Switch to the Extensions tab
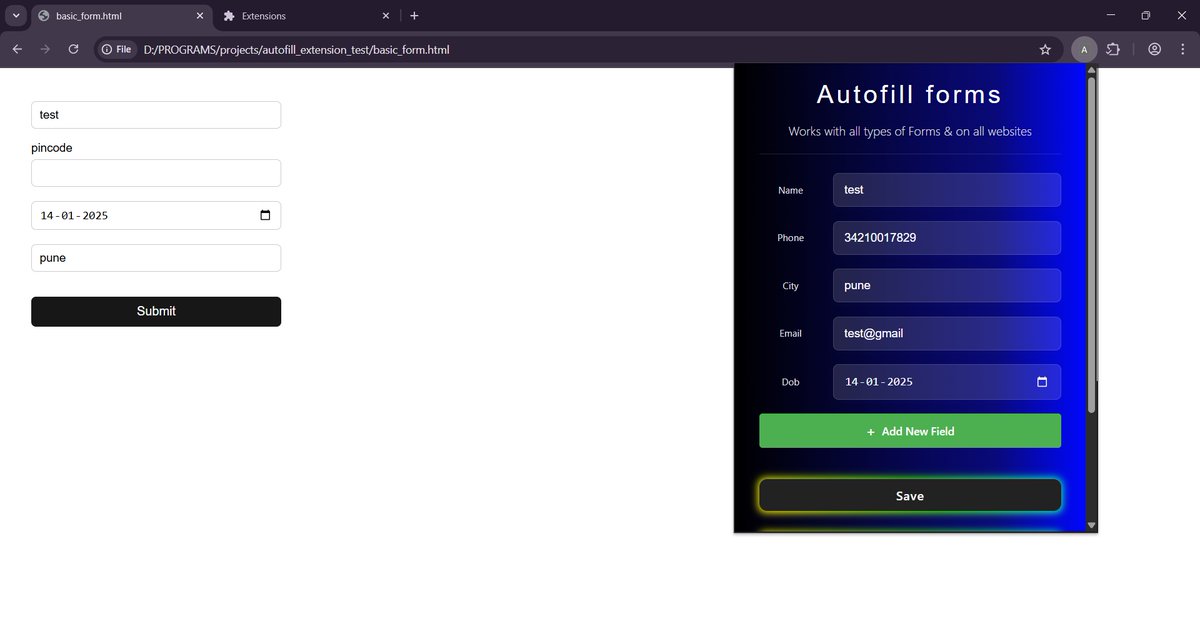The image size is (1200, 634). (x=305, y=16)
